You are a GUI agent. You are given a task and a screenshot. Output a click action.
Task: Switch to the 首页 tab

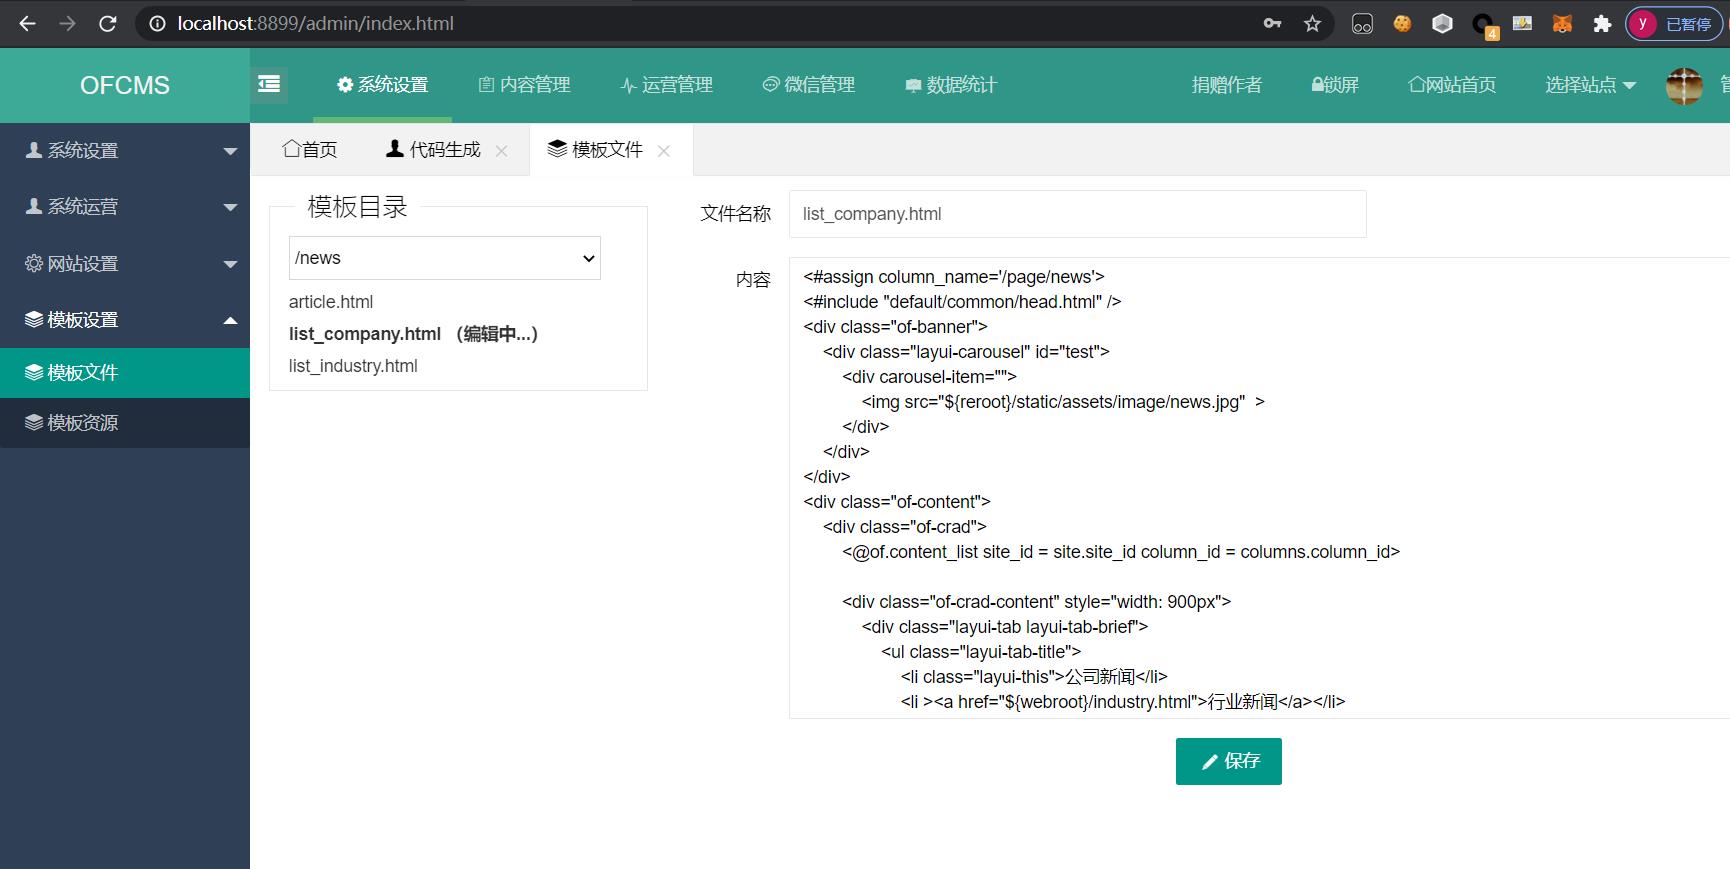(x=310, y=150)
